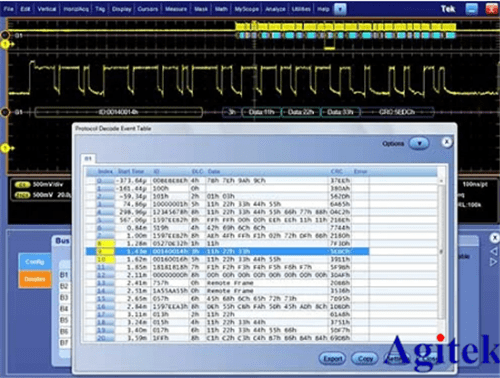Click CRC value 04C2h
This screenshot has height=378, width=500.
point(340,212)
